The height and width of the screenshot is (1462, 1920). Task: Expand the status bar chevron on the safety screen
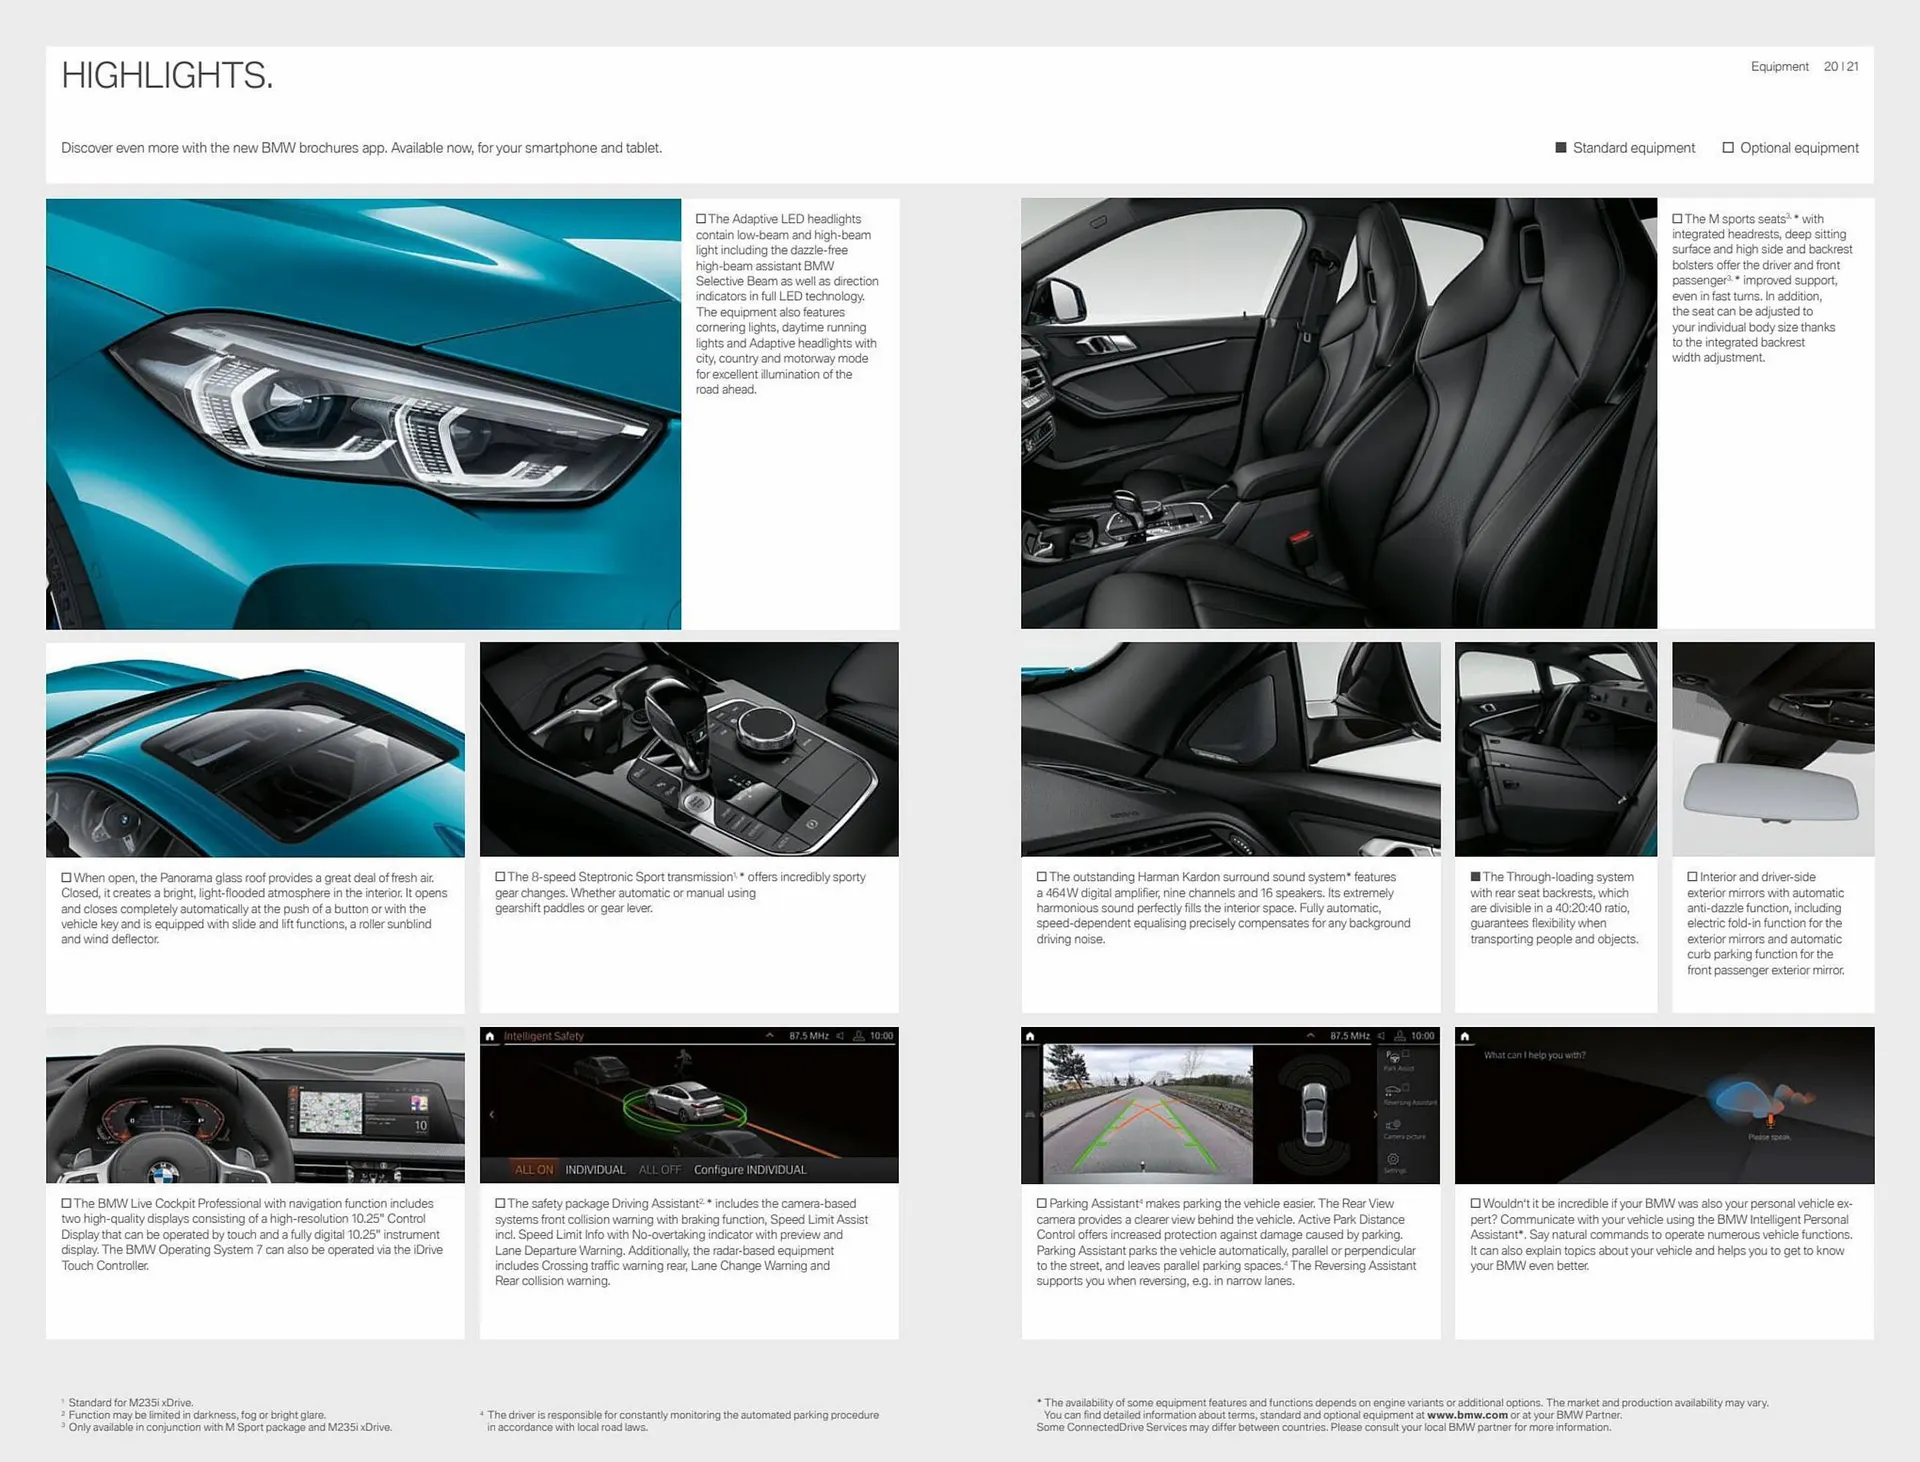[x=770, y=1037]
